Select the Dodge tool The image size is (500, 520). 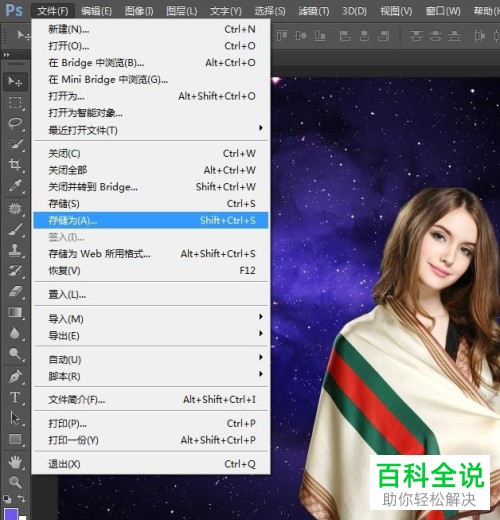point(15,354)
